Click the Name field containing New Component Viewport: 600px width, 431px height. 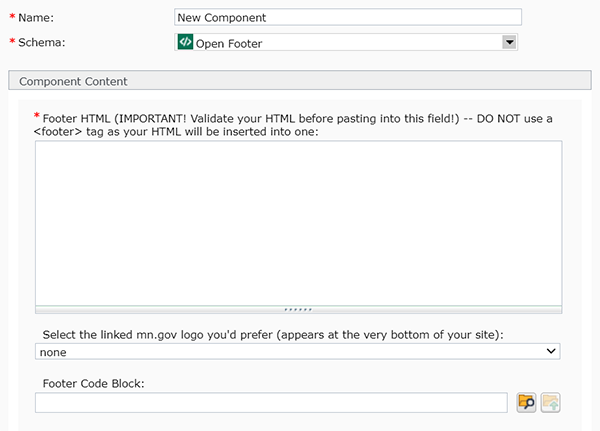point(347,17)
